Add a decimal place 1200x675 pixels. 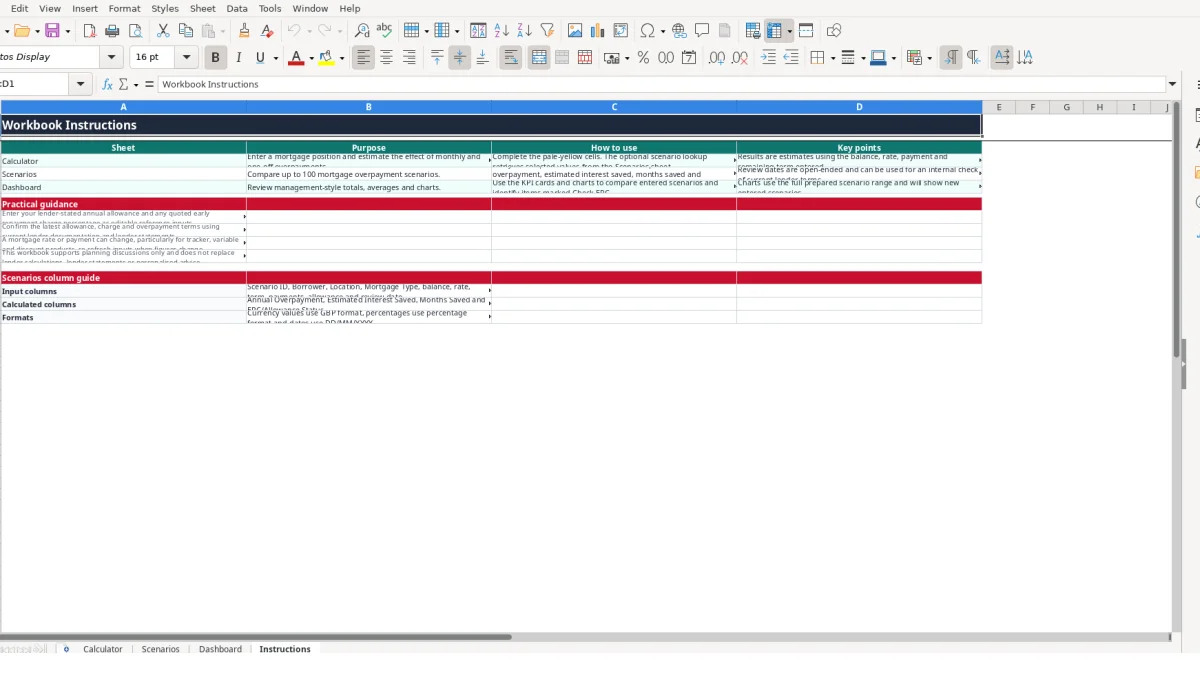coord(717,58)
